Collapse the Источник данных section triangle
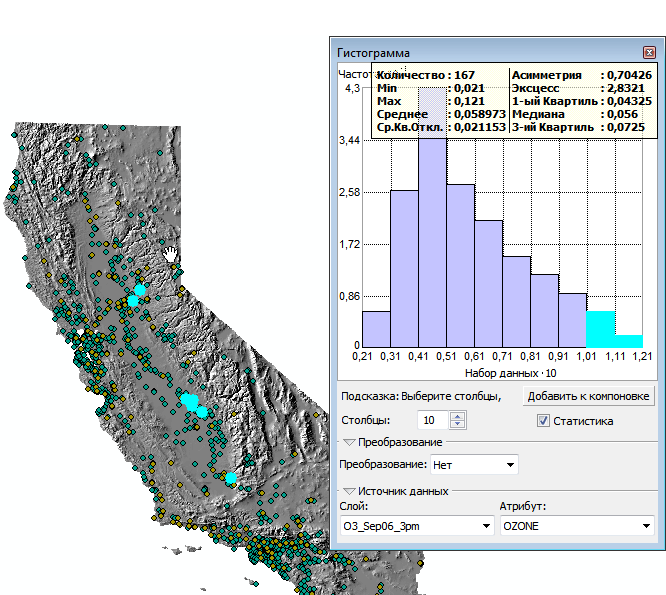 [348, 491]
